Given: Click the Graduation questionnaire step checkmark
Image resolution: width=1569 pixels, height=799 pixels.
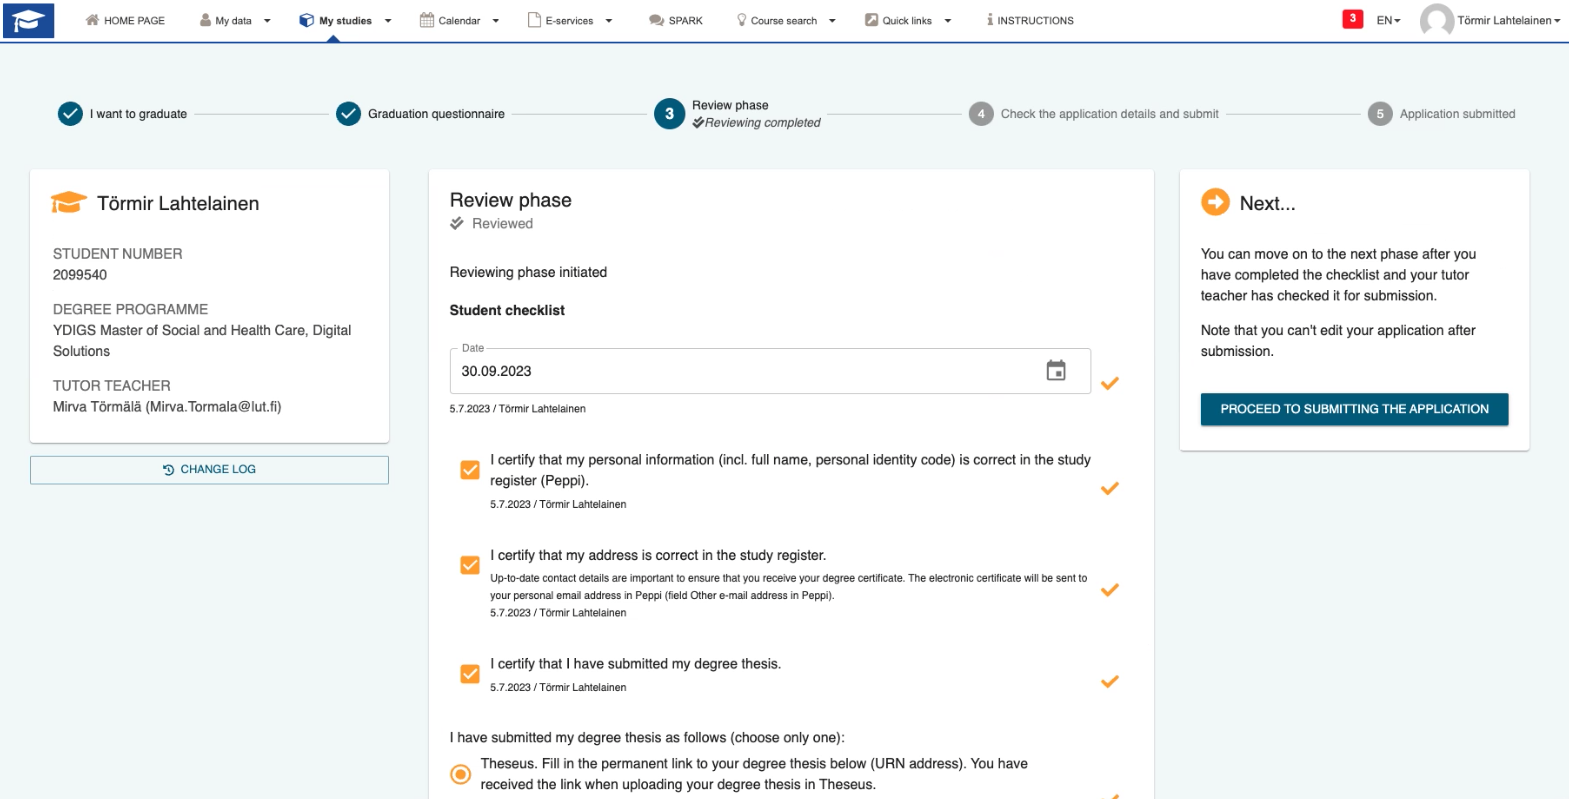Looking at the screenshot, I should tap(348, 114).
